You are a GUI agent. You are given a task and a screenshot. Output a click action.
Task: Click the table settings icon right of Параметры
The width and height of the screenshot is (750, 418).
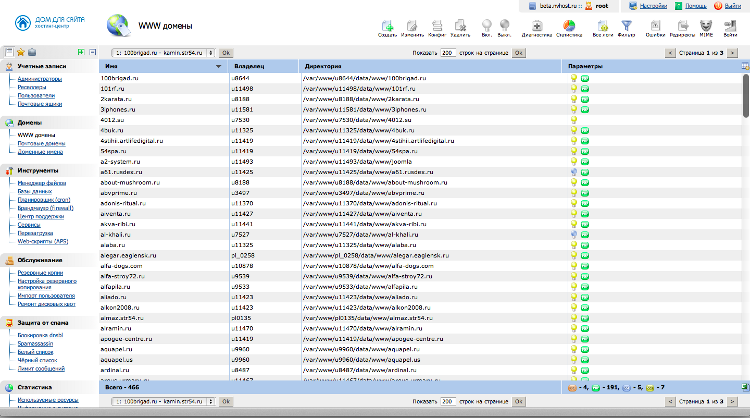click(745, 66)
